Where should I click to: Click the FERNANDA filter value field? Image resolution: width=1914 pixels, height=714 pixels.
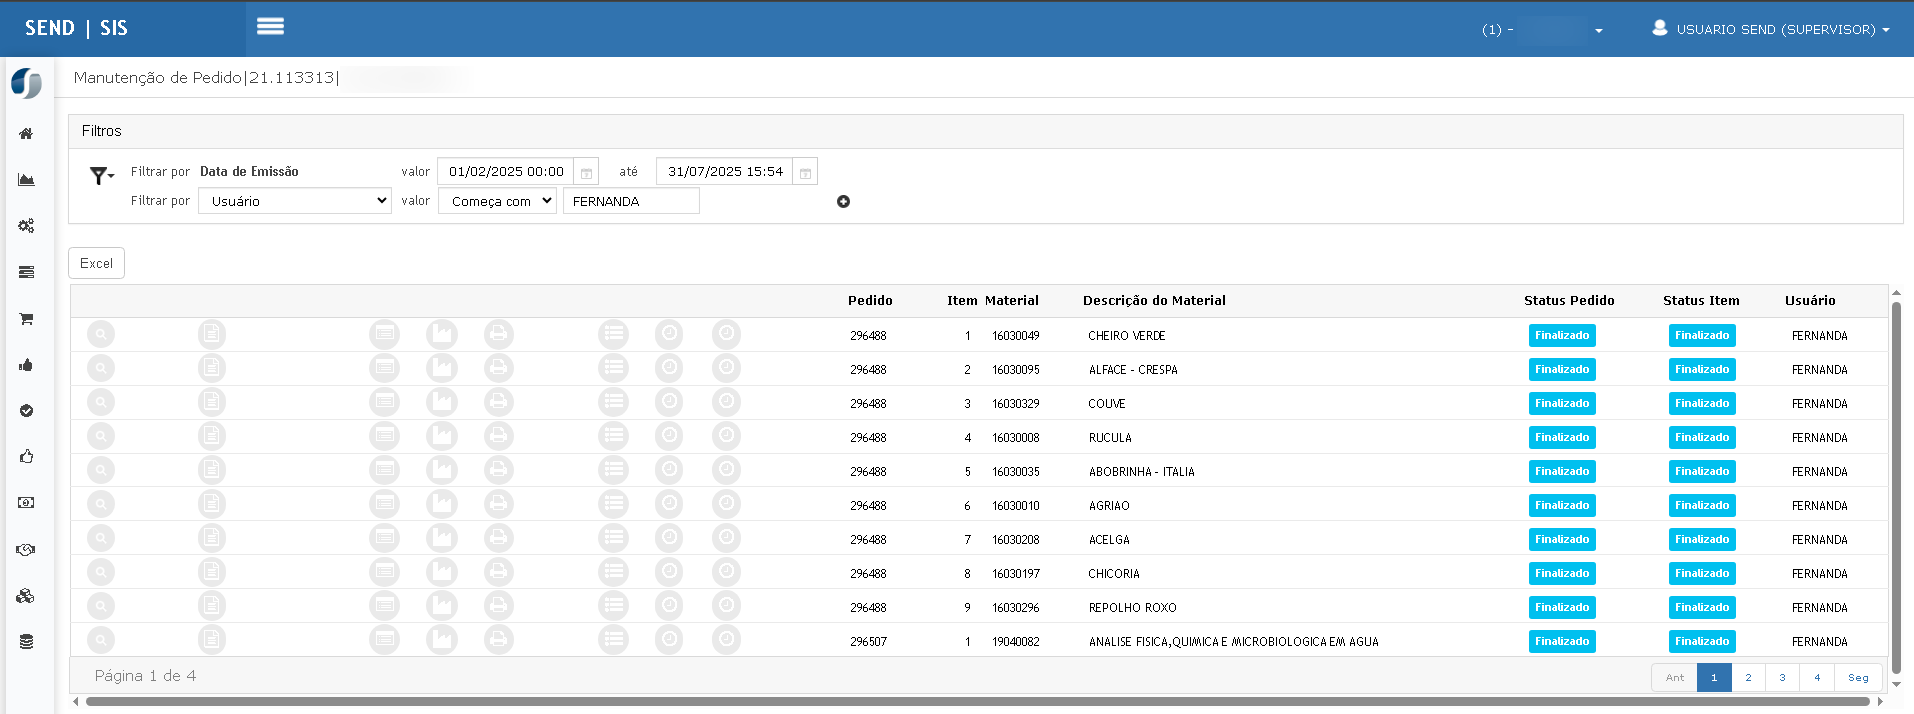[x=631, y=201]
